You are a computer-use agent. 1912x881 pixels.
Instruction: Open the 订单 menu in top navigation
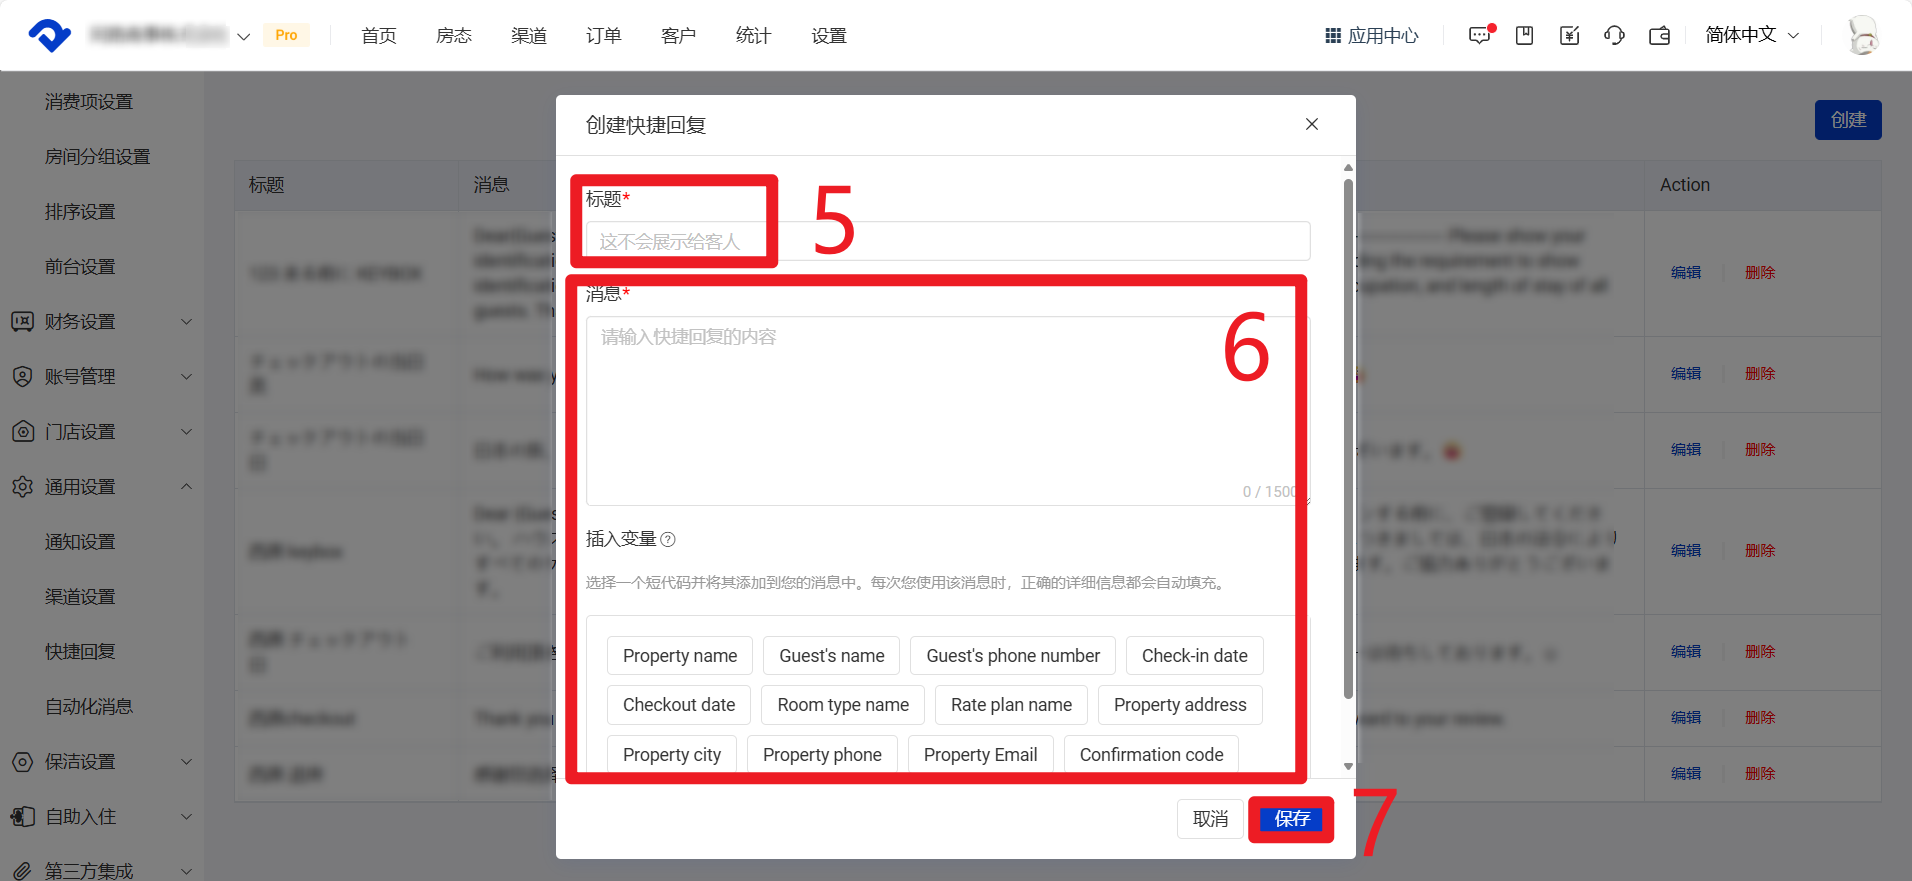603,36
